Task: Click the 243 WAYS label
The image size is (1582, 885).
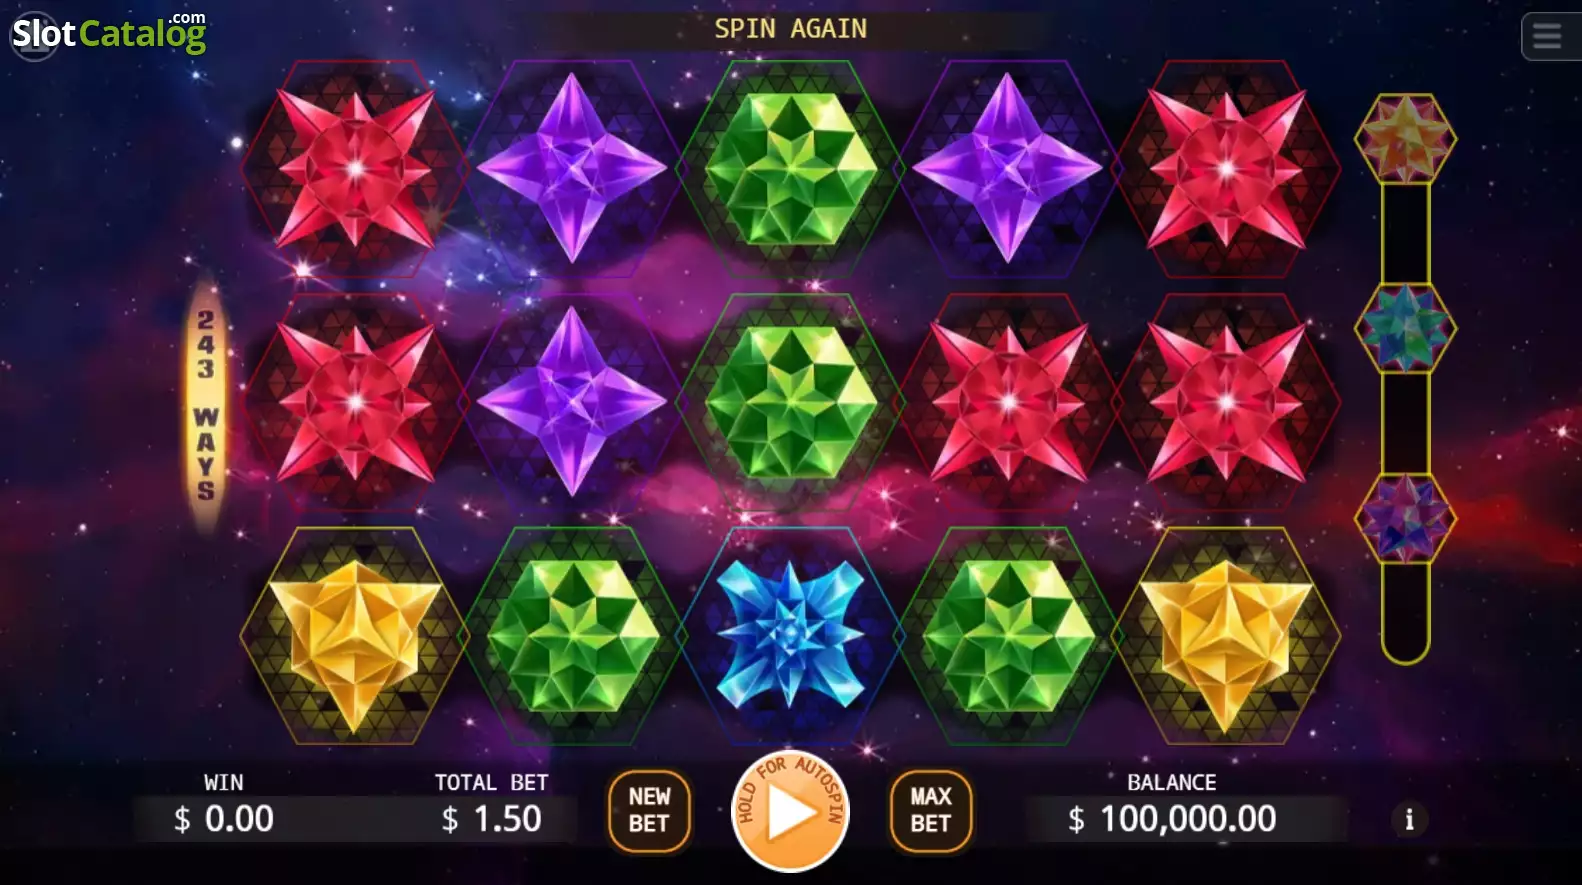Action: (x=205, y=404)
